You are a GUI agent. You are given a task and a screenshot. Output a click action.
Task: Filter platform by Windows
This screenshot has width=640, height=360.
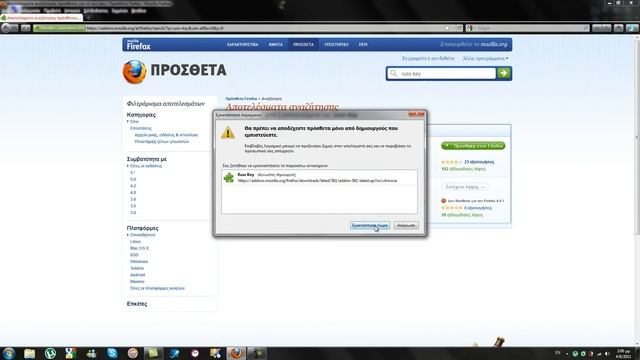139,262
